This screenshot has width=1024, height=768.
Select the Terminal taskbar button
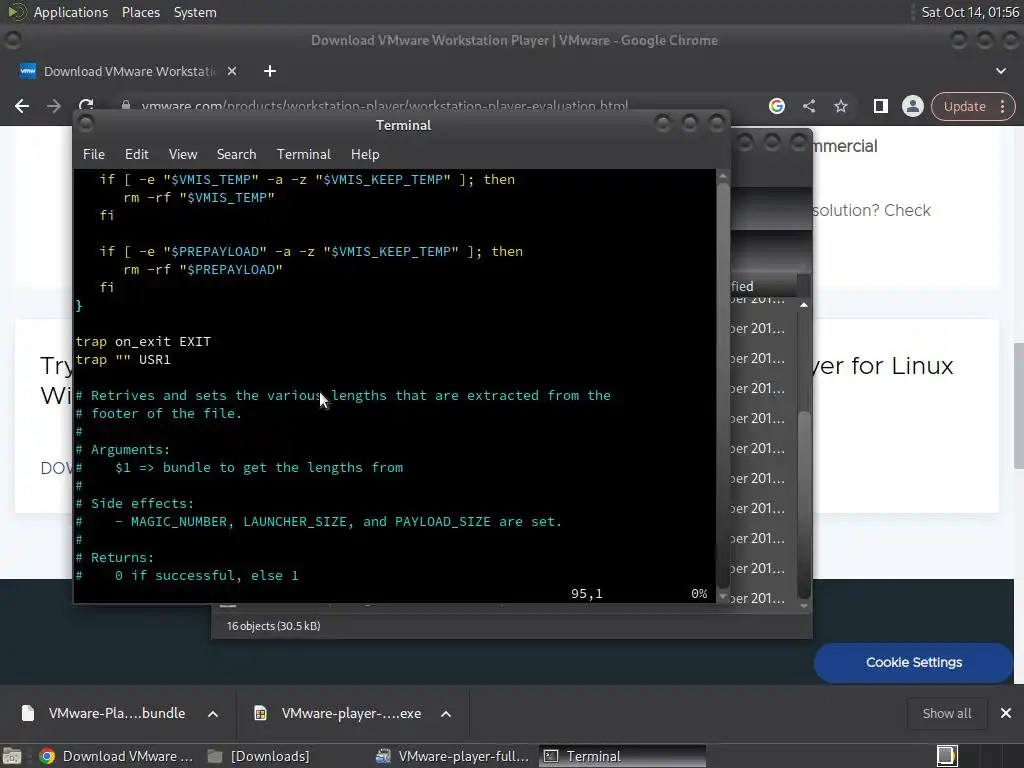(622, 756)
